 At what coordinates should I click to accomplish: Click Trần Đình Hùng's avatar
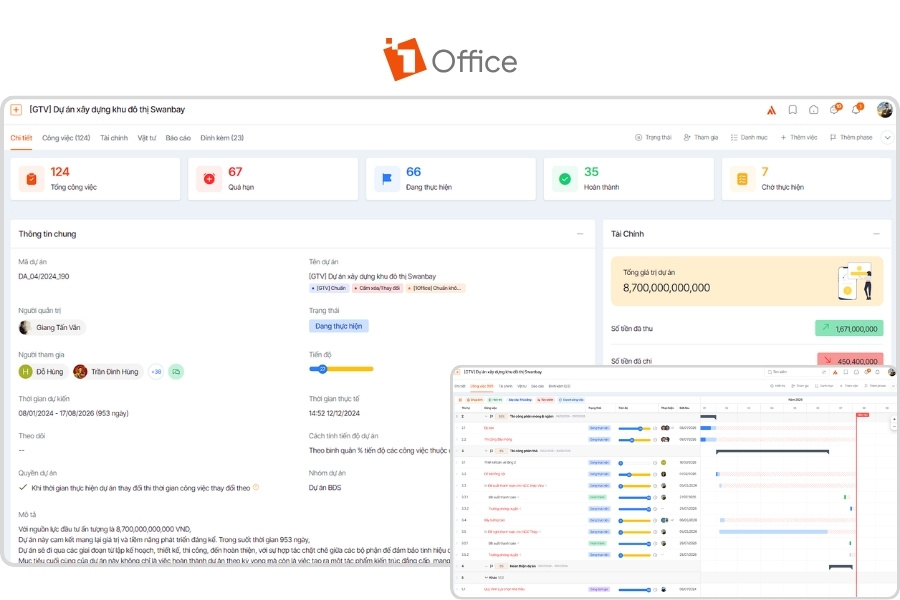tap(80, 371)
